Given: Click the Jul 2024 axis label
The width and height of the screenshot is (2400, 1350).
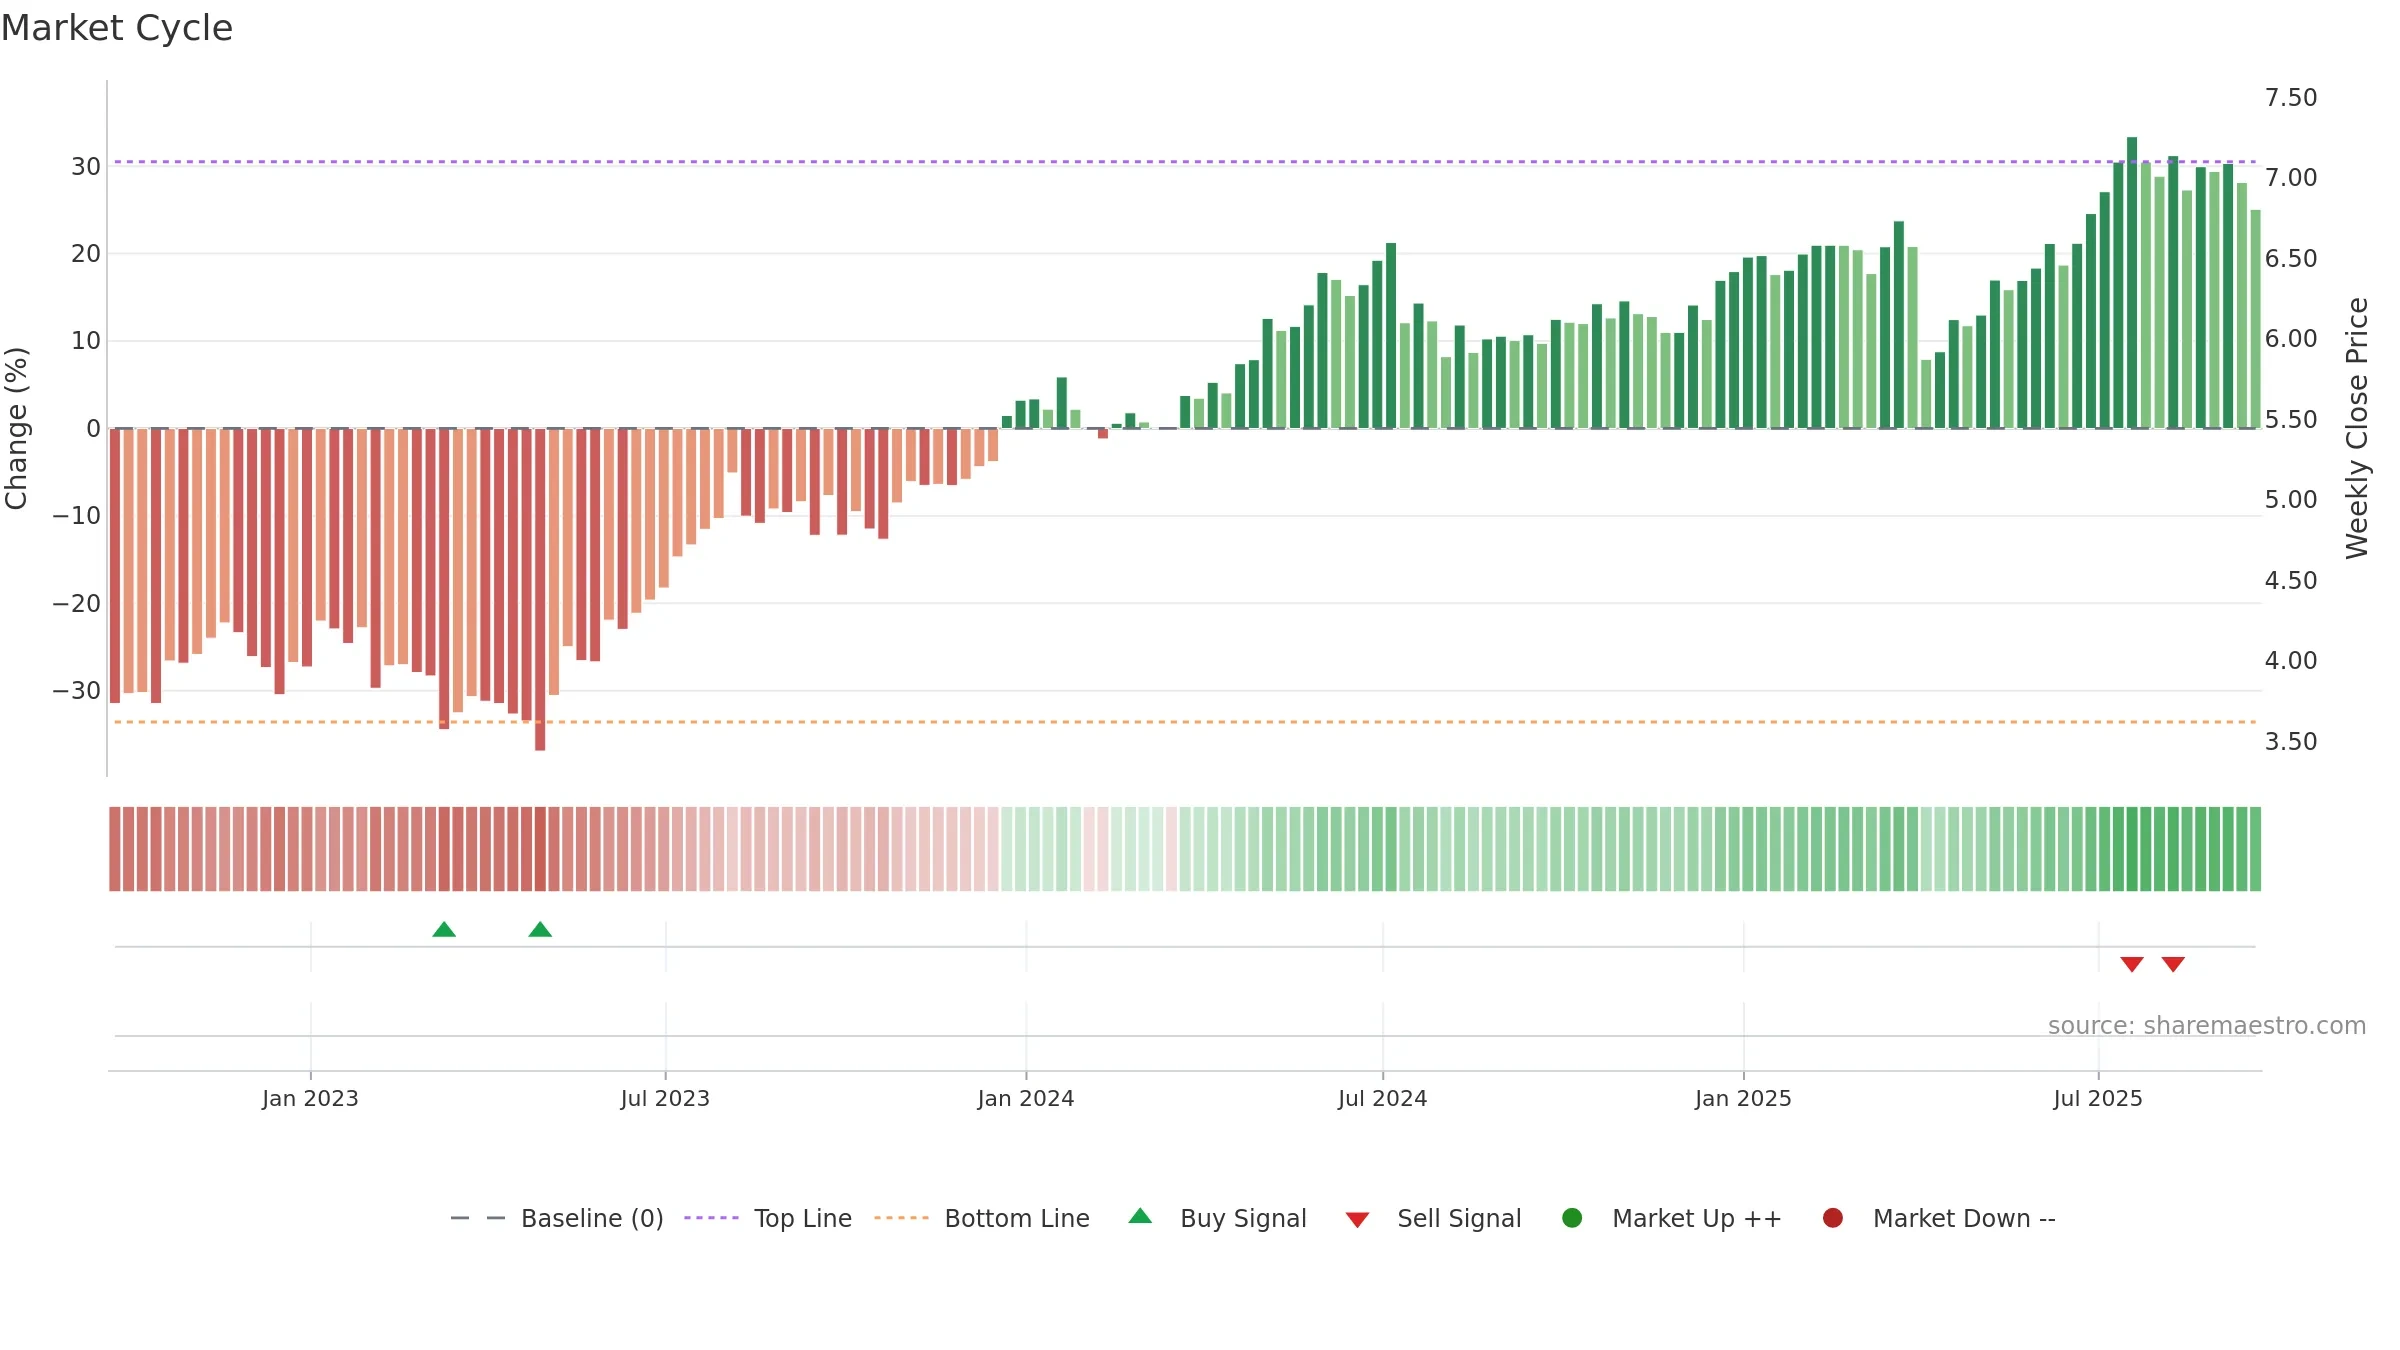Looking at the screenshot, I should pos(1383,1098).
